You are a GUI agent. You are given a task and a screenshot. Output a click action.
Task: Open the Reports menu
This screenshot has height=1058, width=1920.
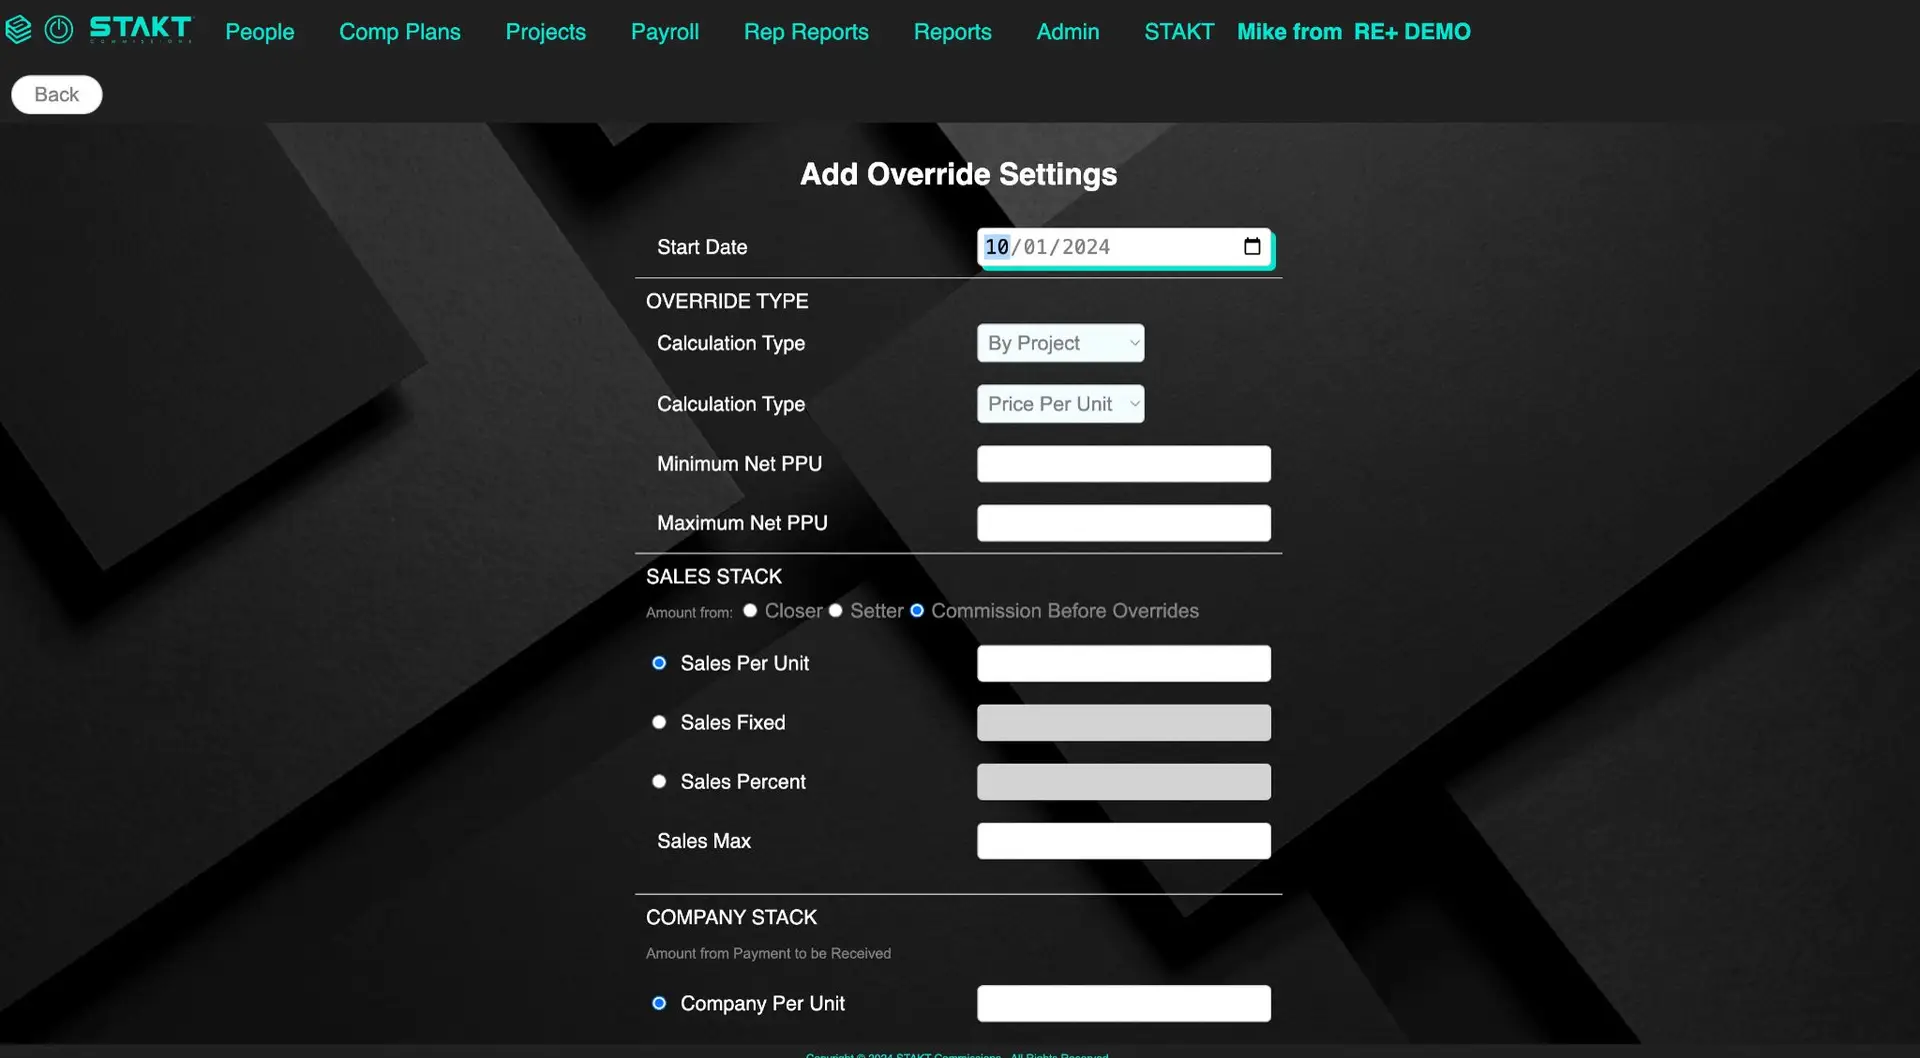click(x=953, y=32)
